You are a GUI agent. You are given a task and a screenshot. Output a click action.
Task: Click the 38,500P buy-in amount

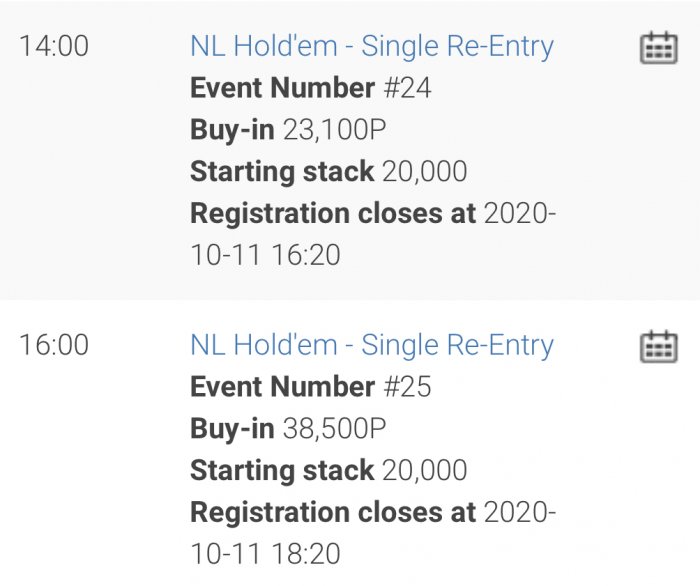(x=334, y=429)
